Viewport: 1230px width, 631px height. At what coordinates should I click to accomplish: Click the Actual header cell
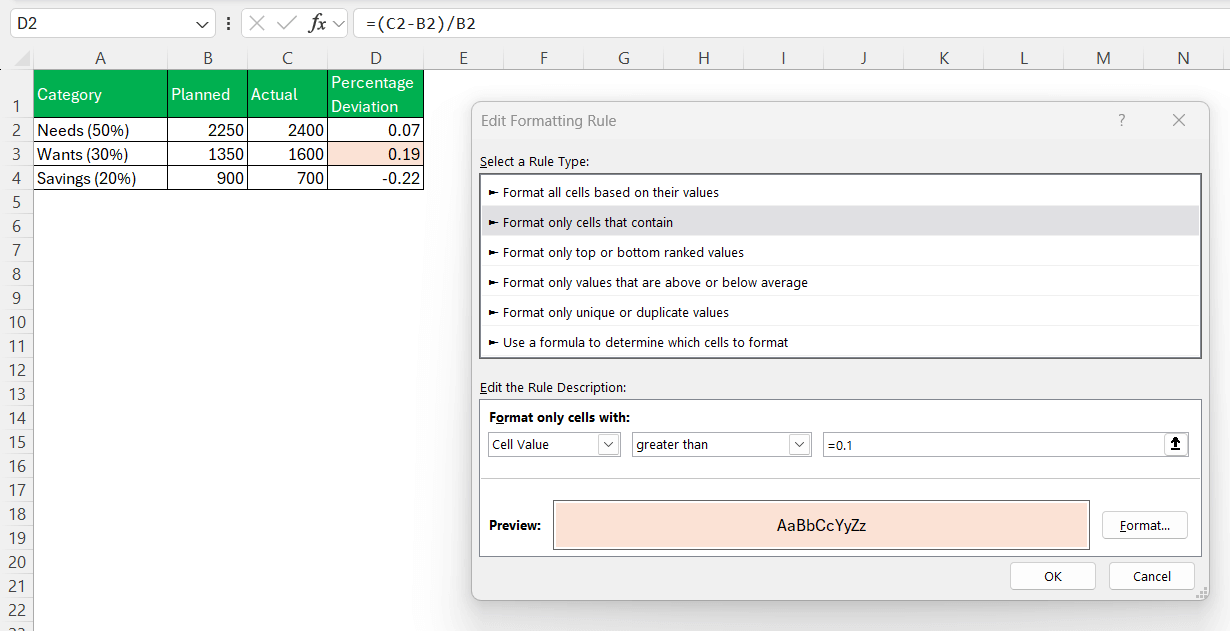click(x=287, y=94)
